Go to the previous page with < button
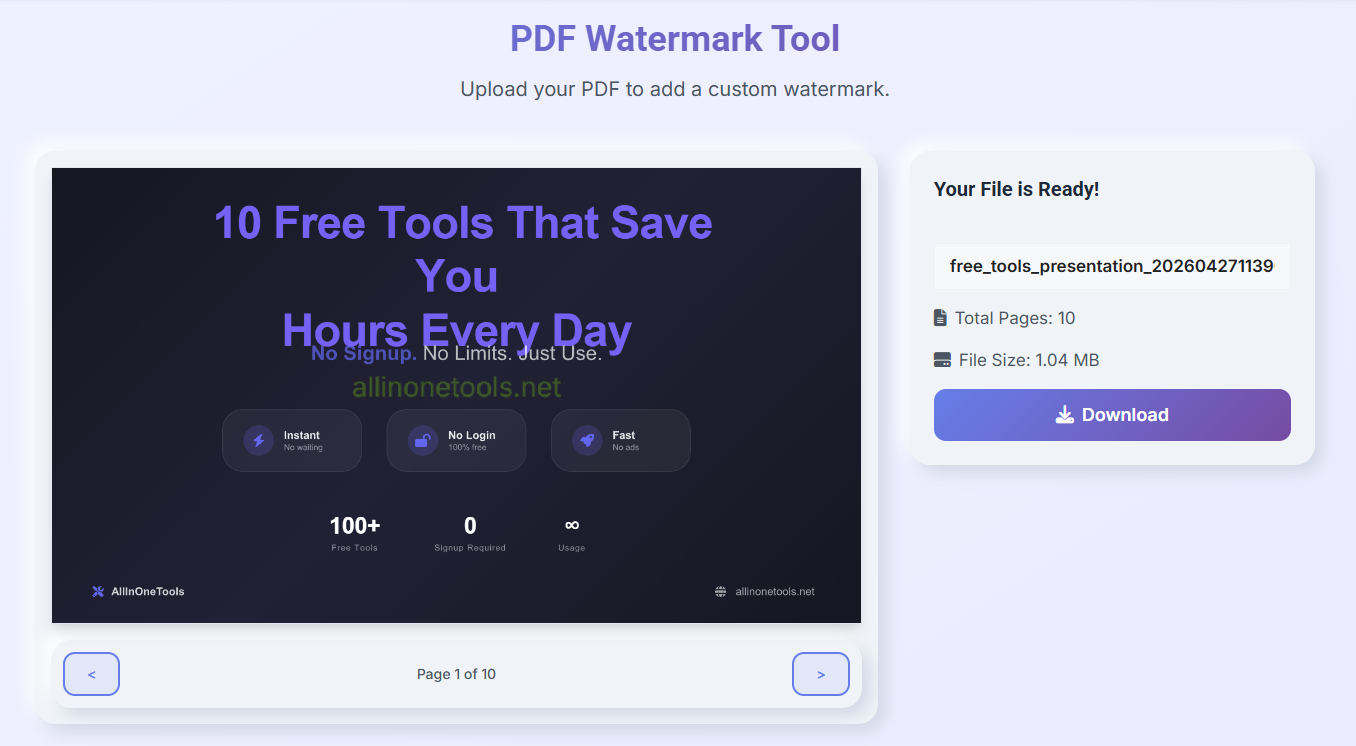The width and height of the screenshot is (1356, 746). (x=91, y=674)
